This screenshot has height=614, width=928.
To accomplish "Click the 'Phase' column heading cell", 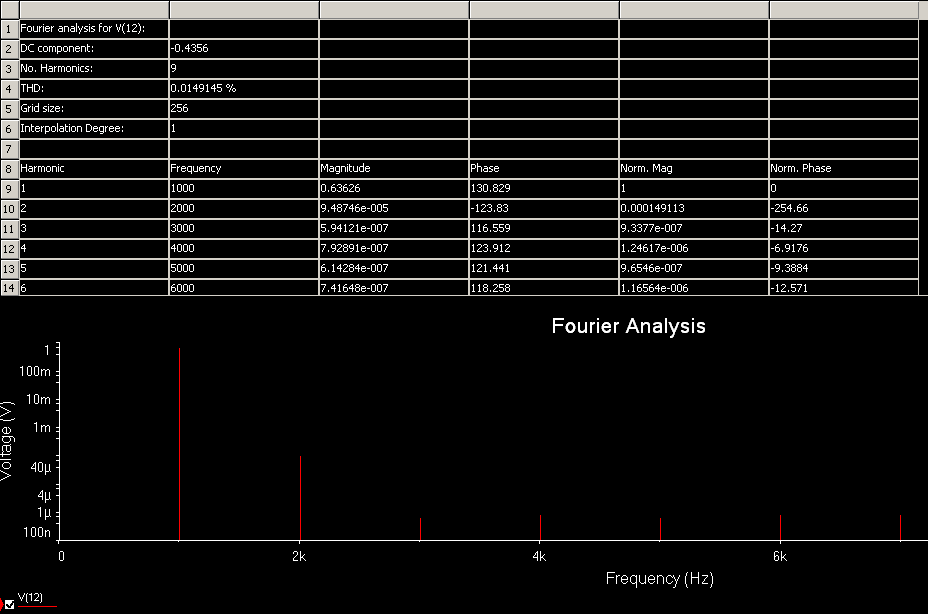I will tap(544, 168).
